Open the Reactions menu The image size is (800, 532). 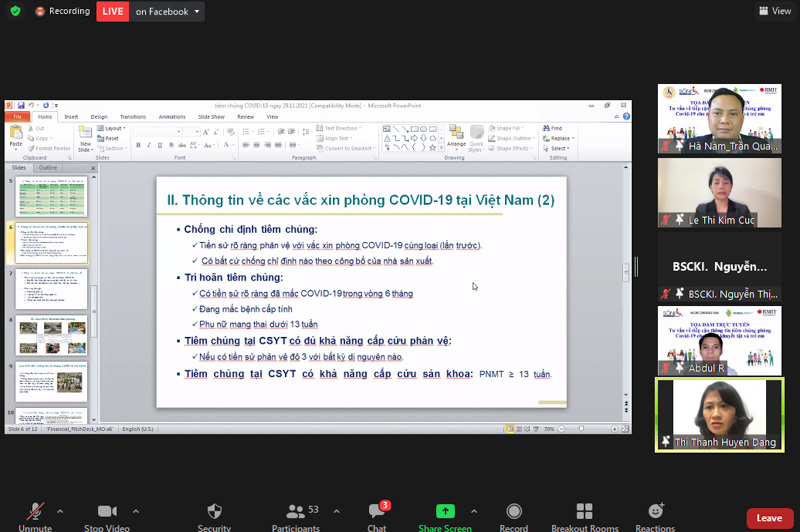coord(655,512)
